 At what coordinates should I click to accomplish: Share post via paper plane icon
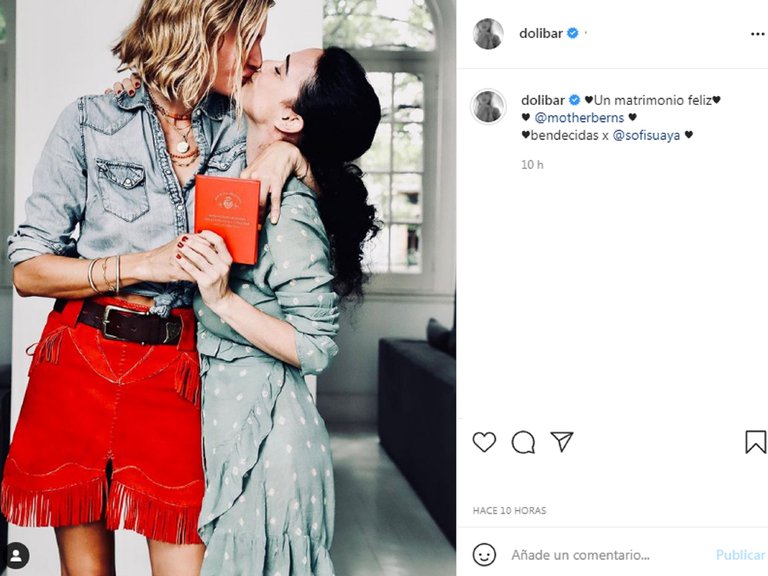(x=562, y=441)
